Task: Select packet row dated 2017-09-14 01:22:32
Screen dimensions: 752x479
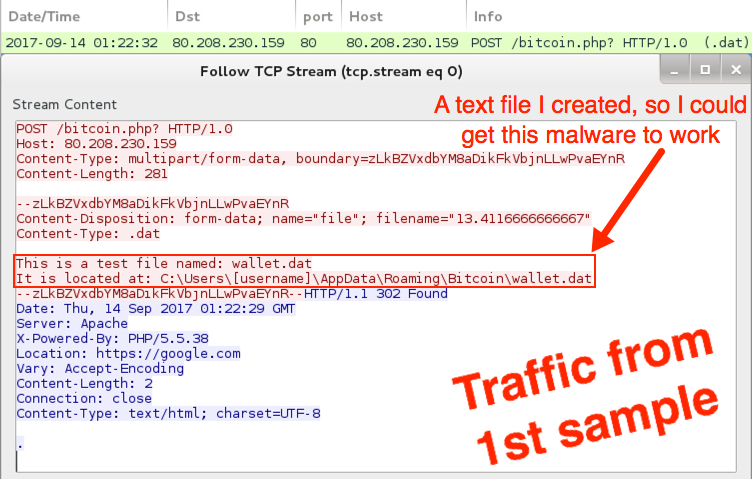Action: tap(376, 43)
